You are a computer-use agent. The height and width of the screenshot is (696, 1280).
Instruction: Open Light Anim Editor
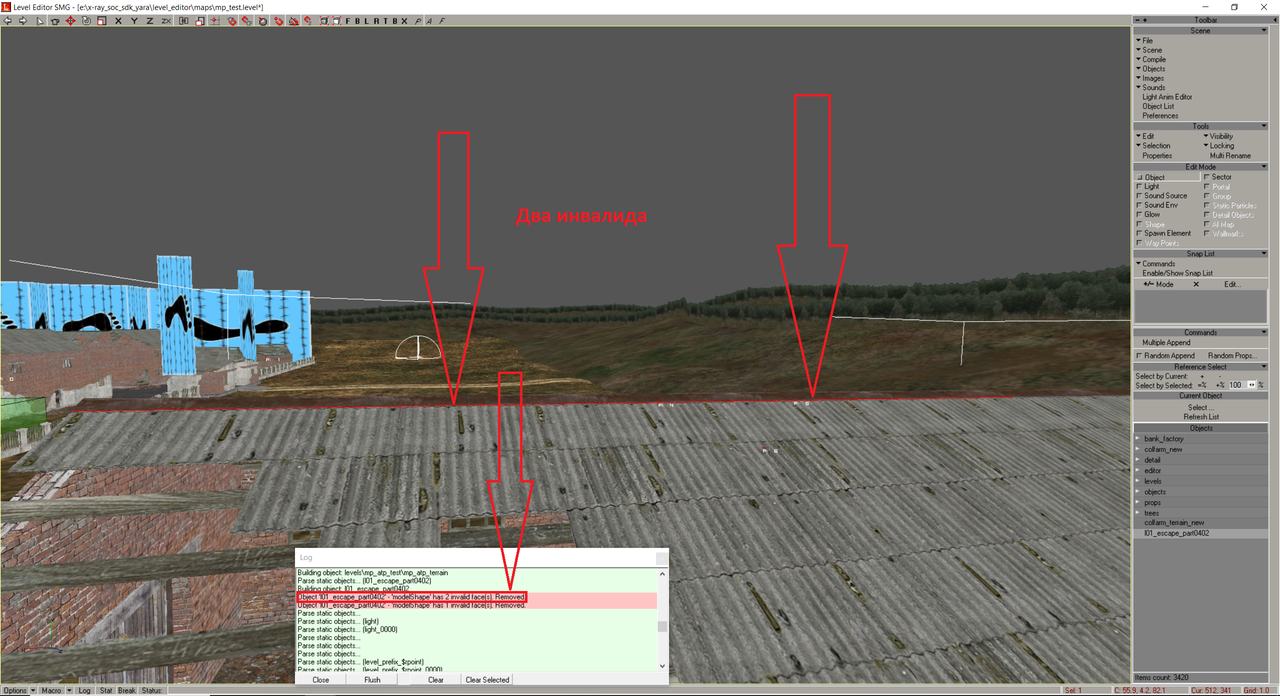pos(1167,97)
